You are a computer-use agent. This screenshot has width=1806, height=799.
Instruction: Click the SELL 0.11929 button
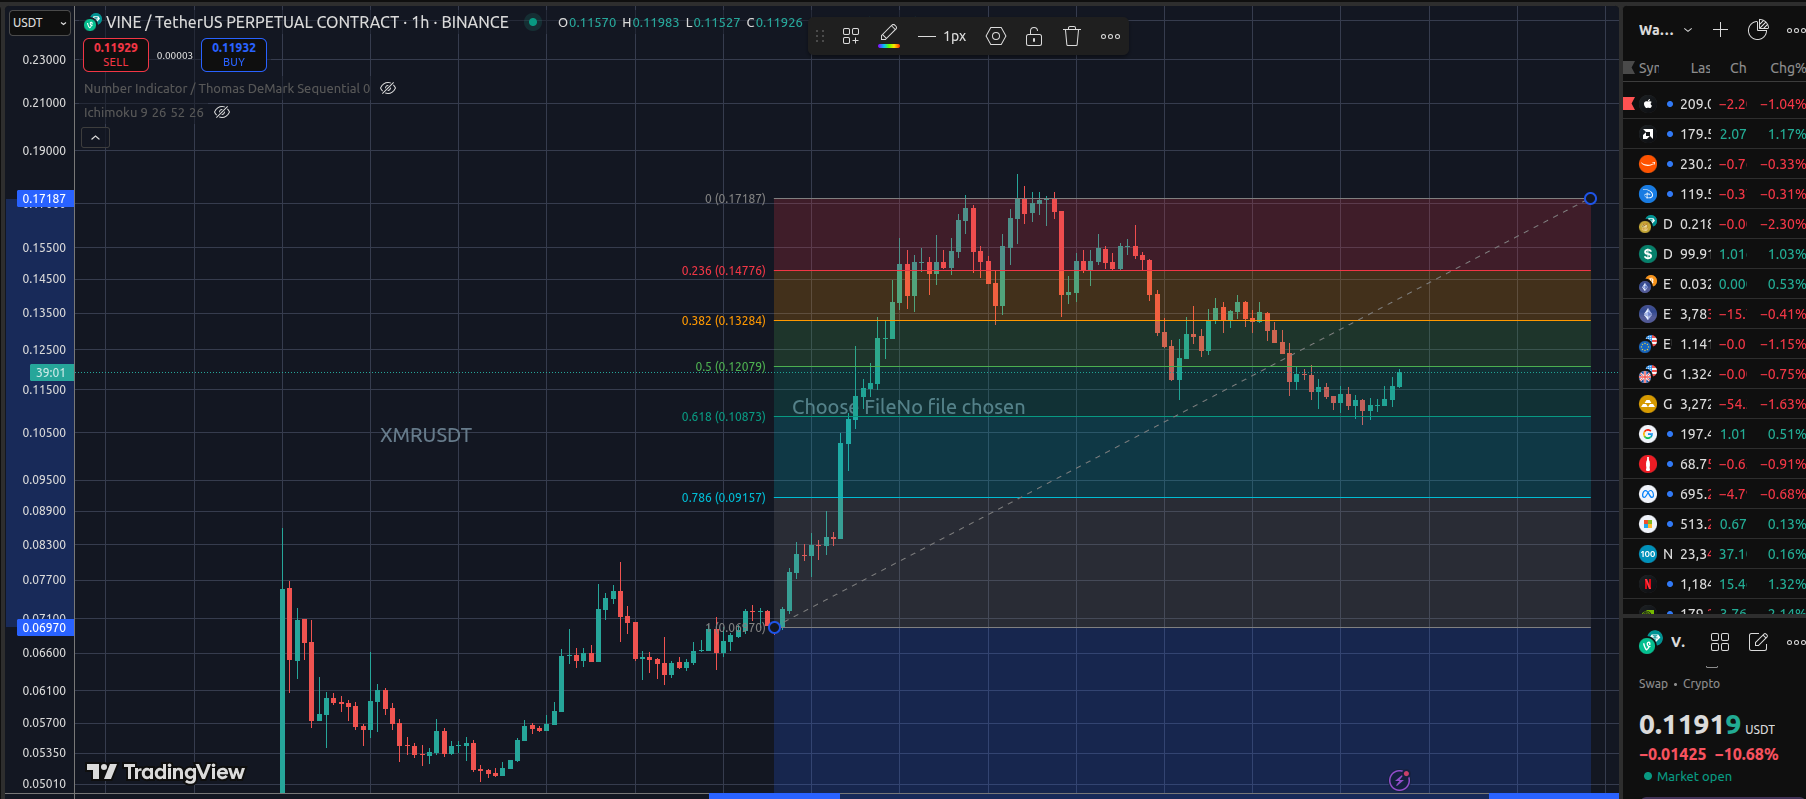pyautogui.click(x=116, y=54)
